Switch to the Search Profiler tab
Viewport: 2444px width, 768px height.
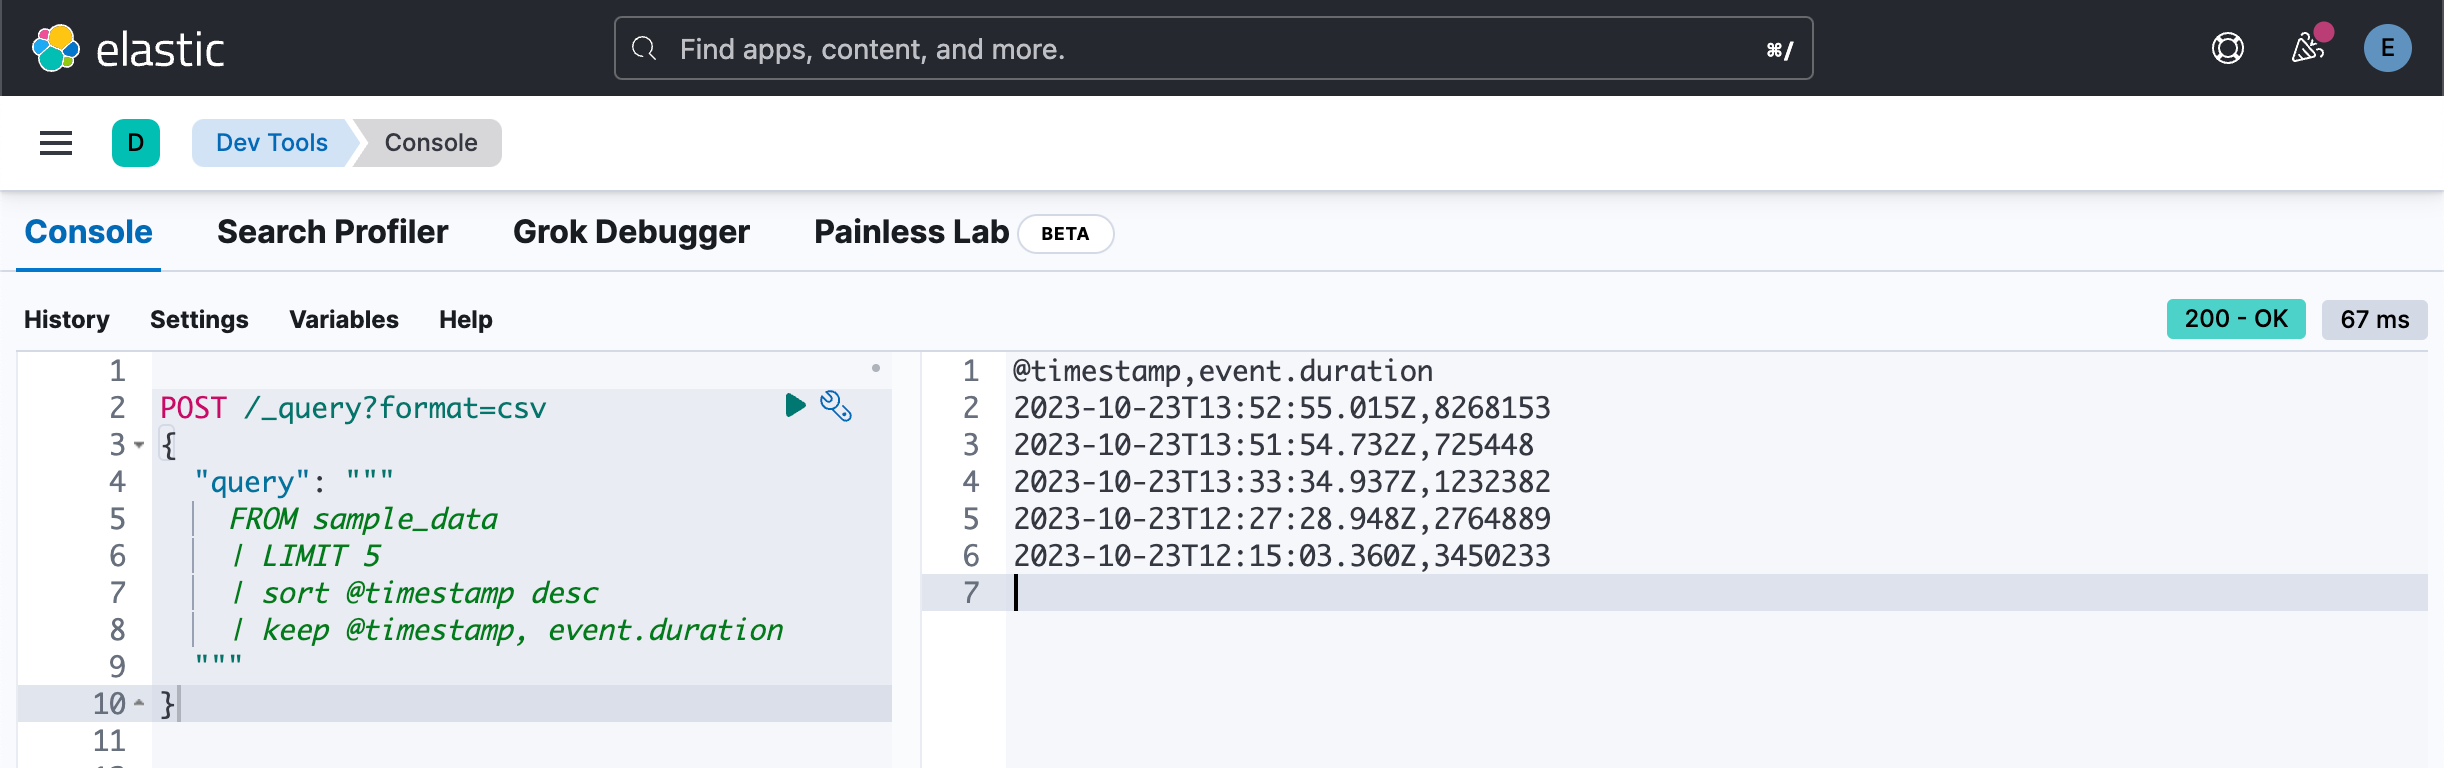[332, 231]
